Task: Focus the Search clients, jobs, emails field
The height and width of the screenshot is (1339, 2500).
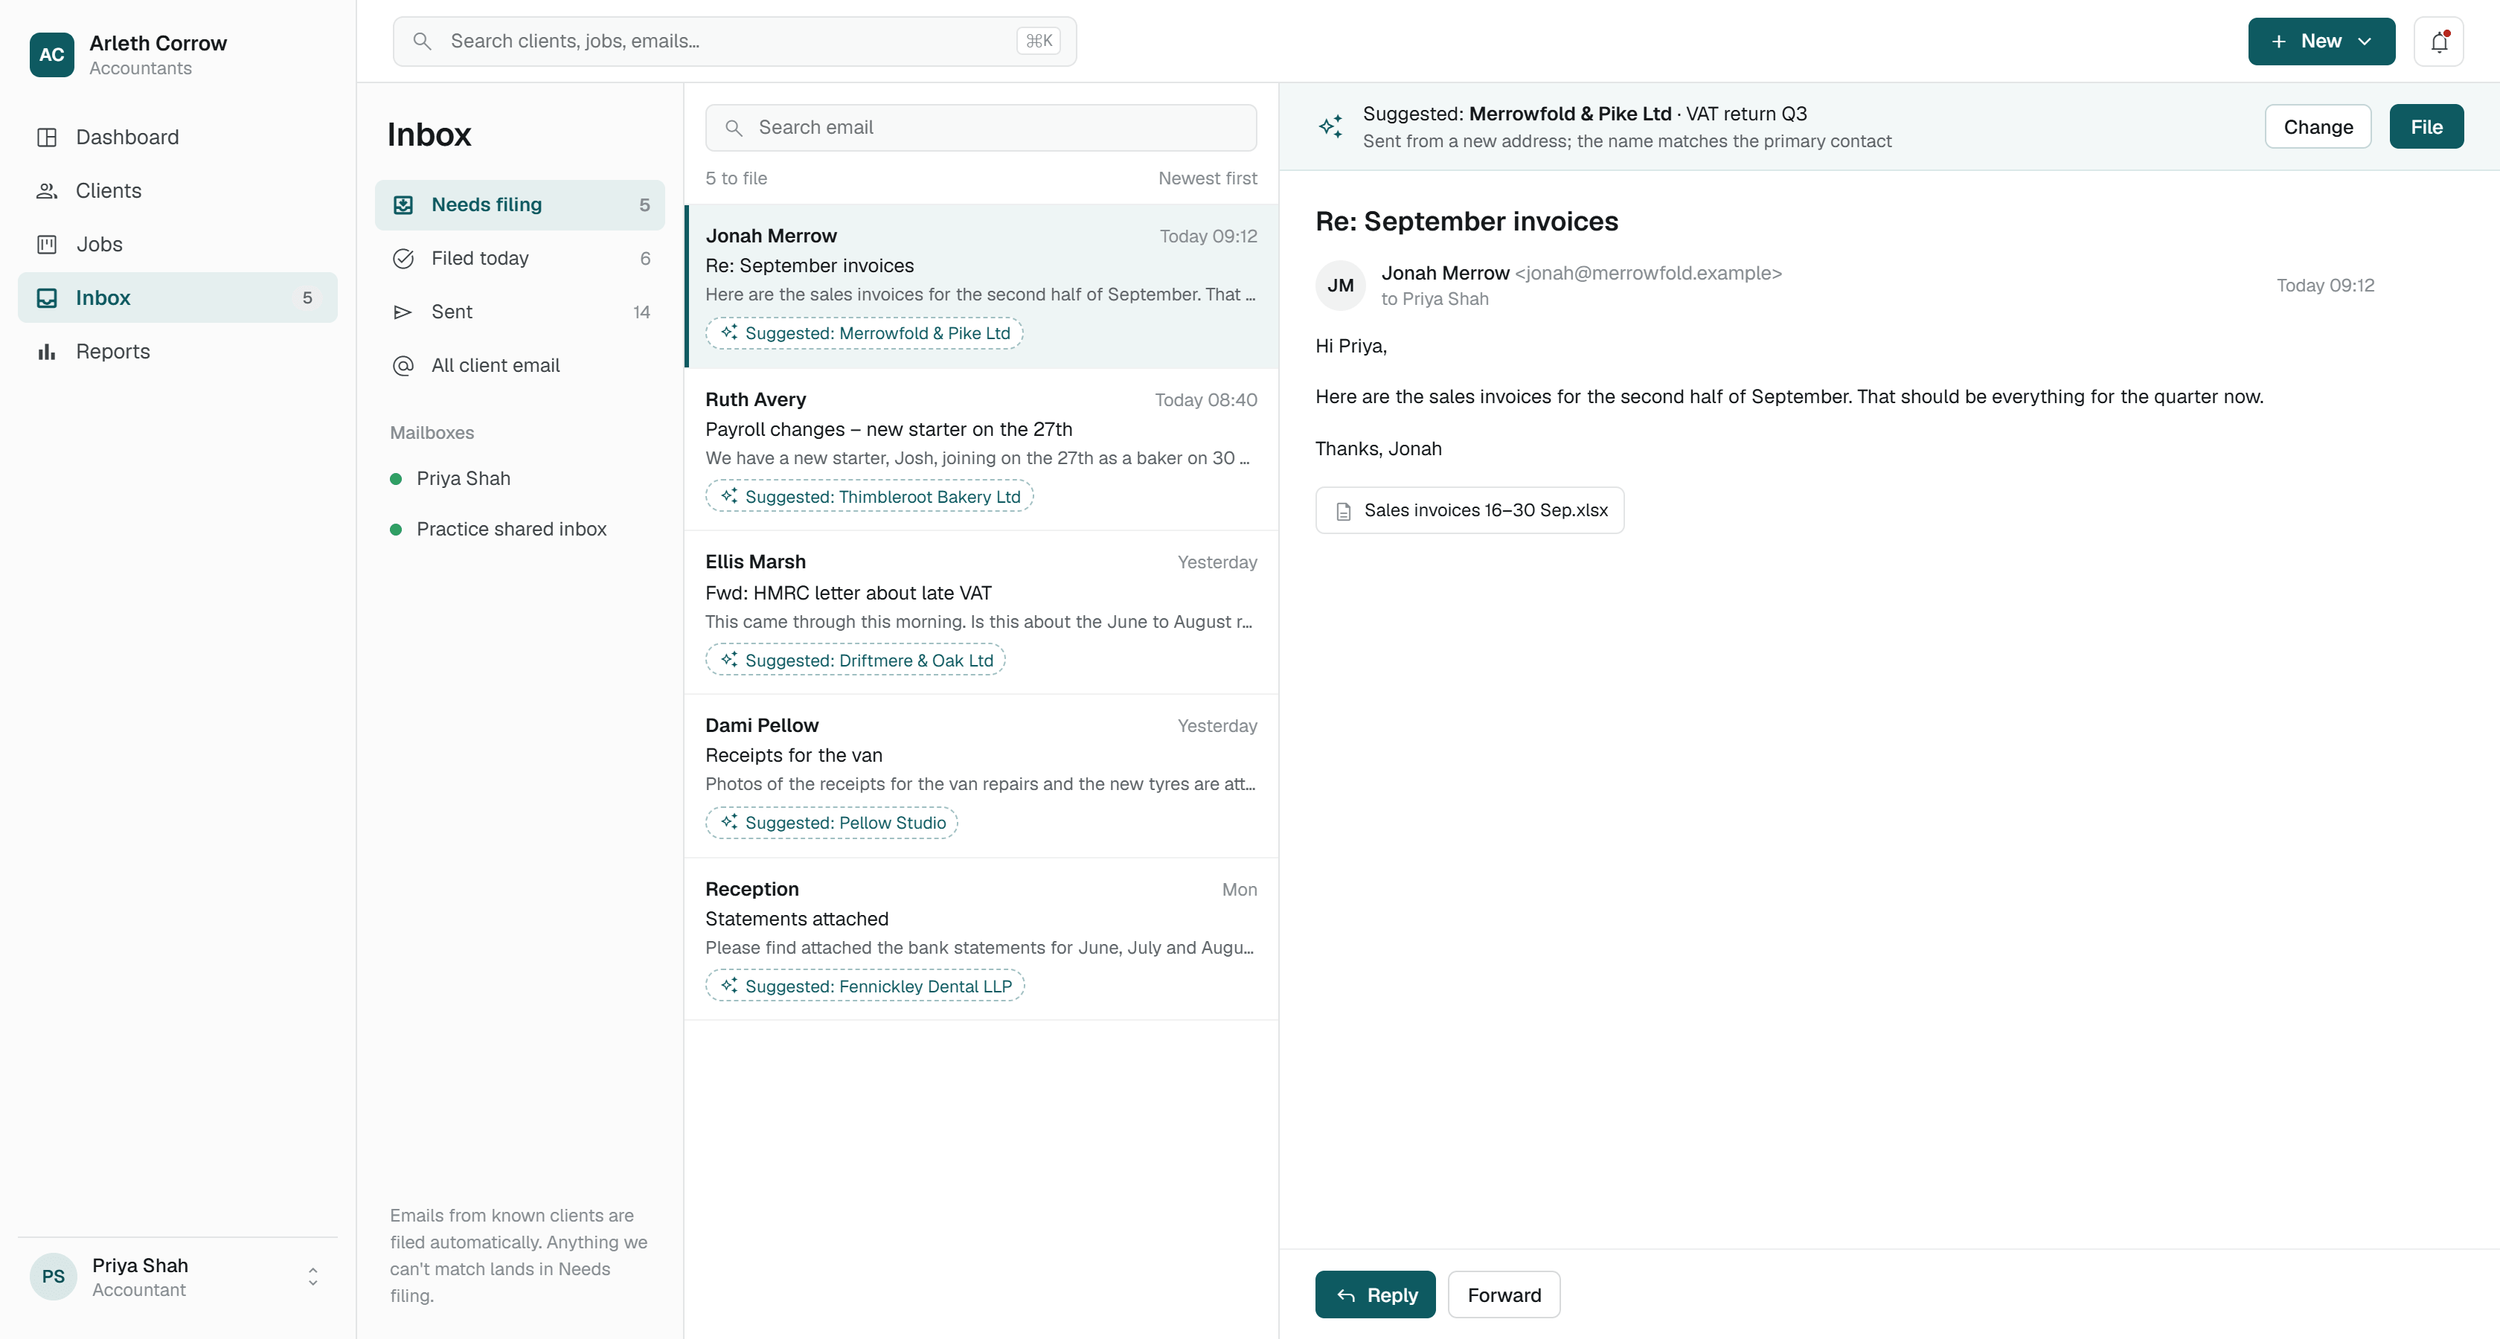Action: [735, 41]
